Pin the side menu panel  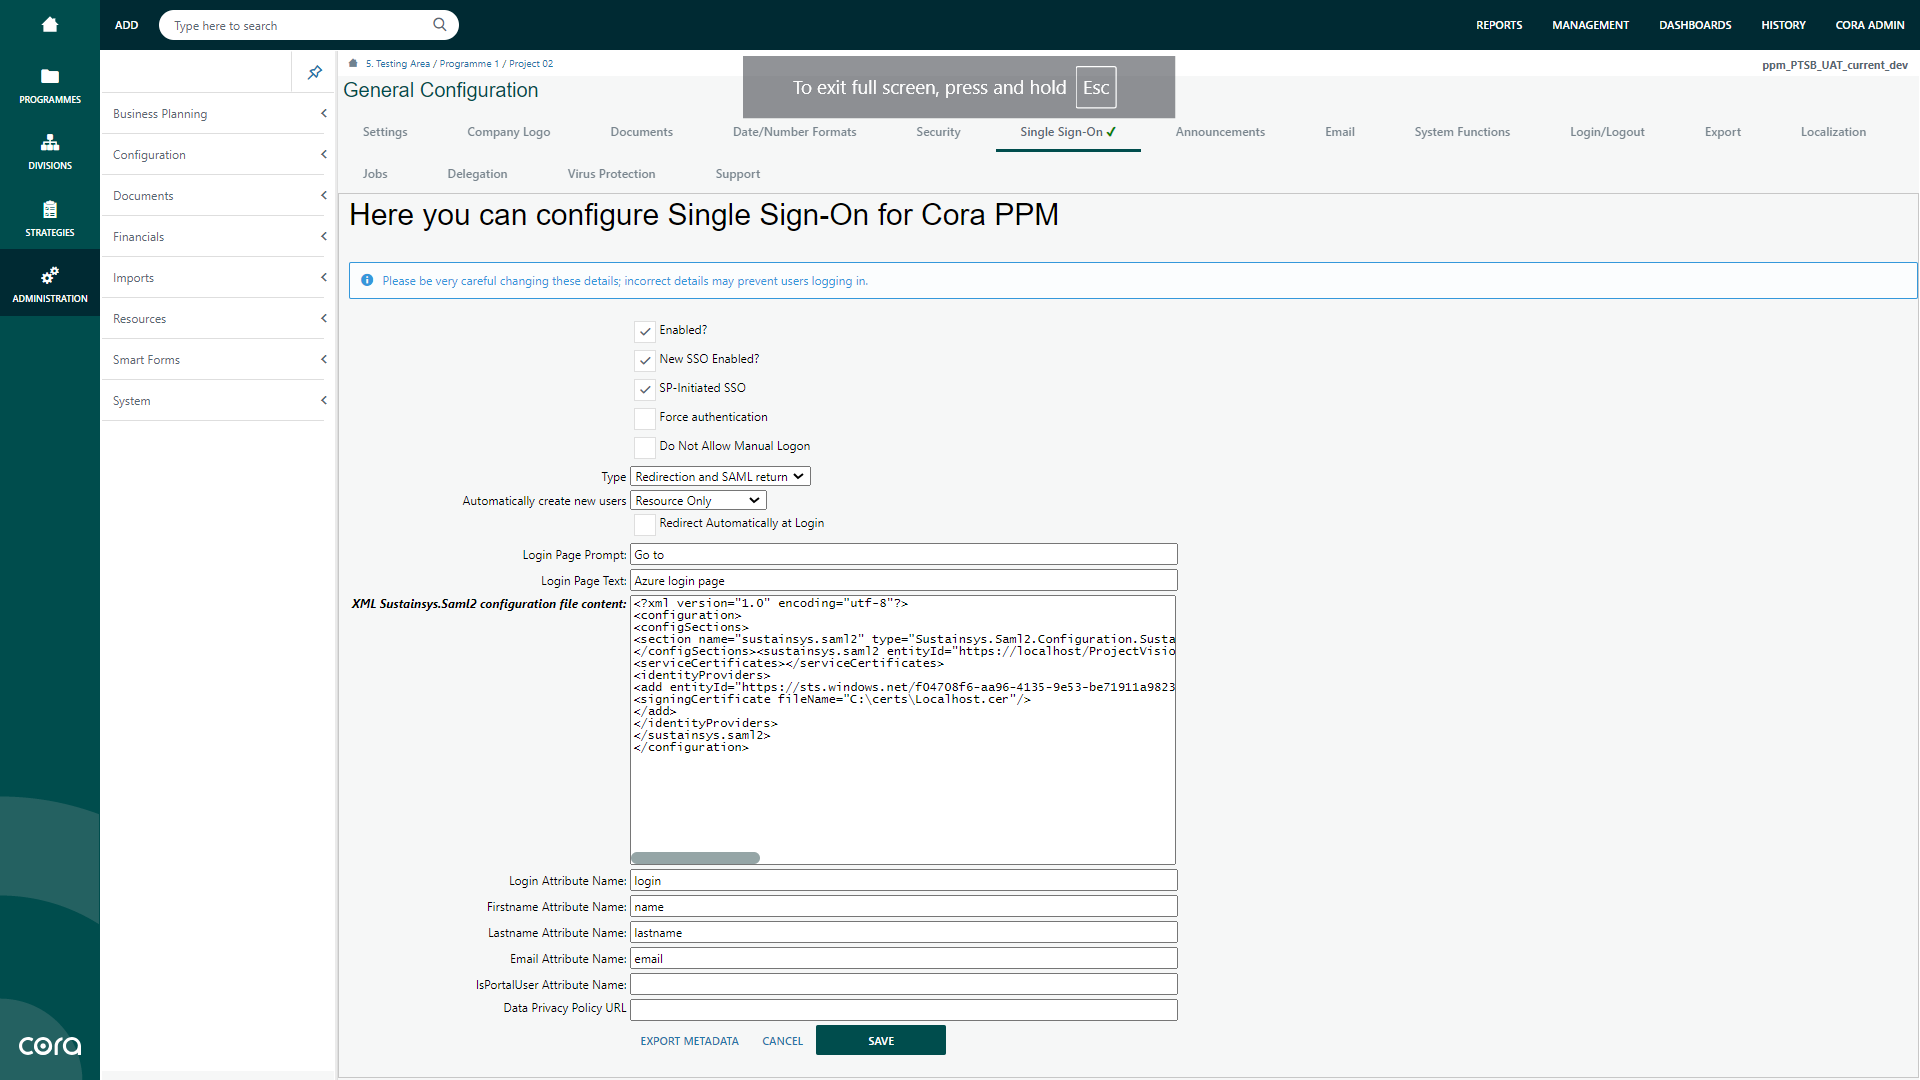click(x=315, y=72)
